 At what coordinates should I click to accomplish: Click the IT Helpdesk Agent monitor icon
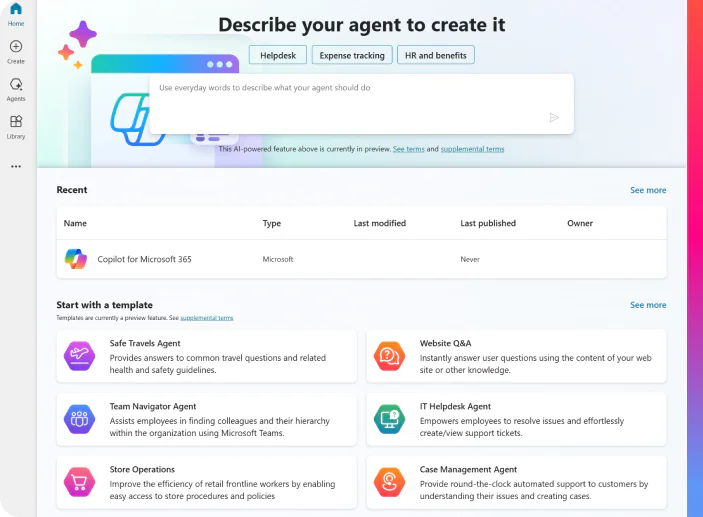(389, 419)
